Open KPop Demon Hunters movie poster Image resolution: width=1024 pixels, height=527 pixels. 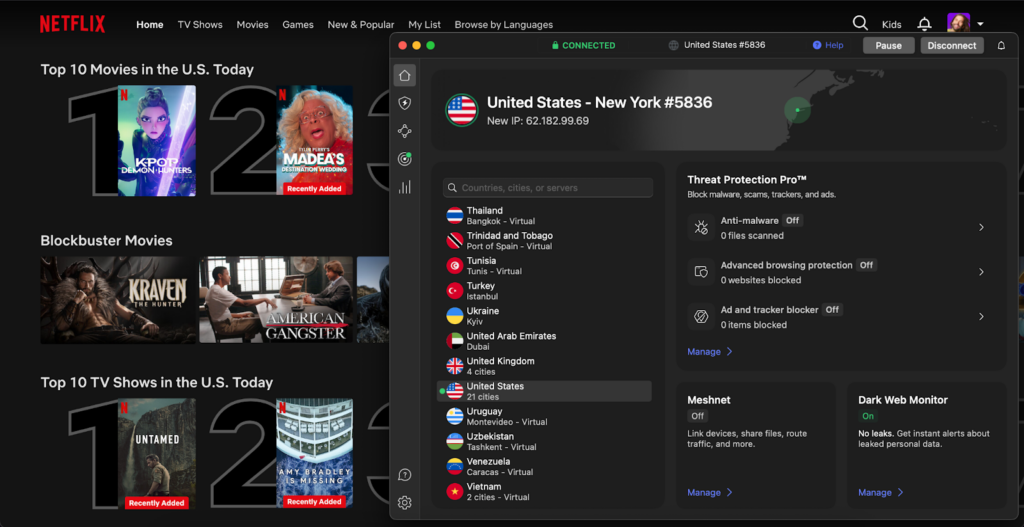click(157, 140)
